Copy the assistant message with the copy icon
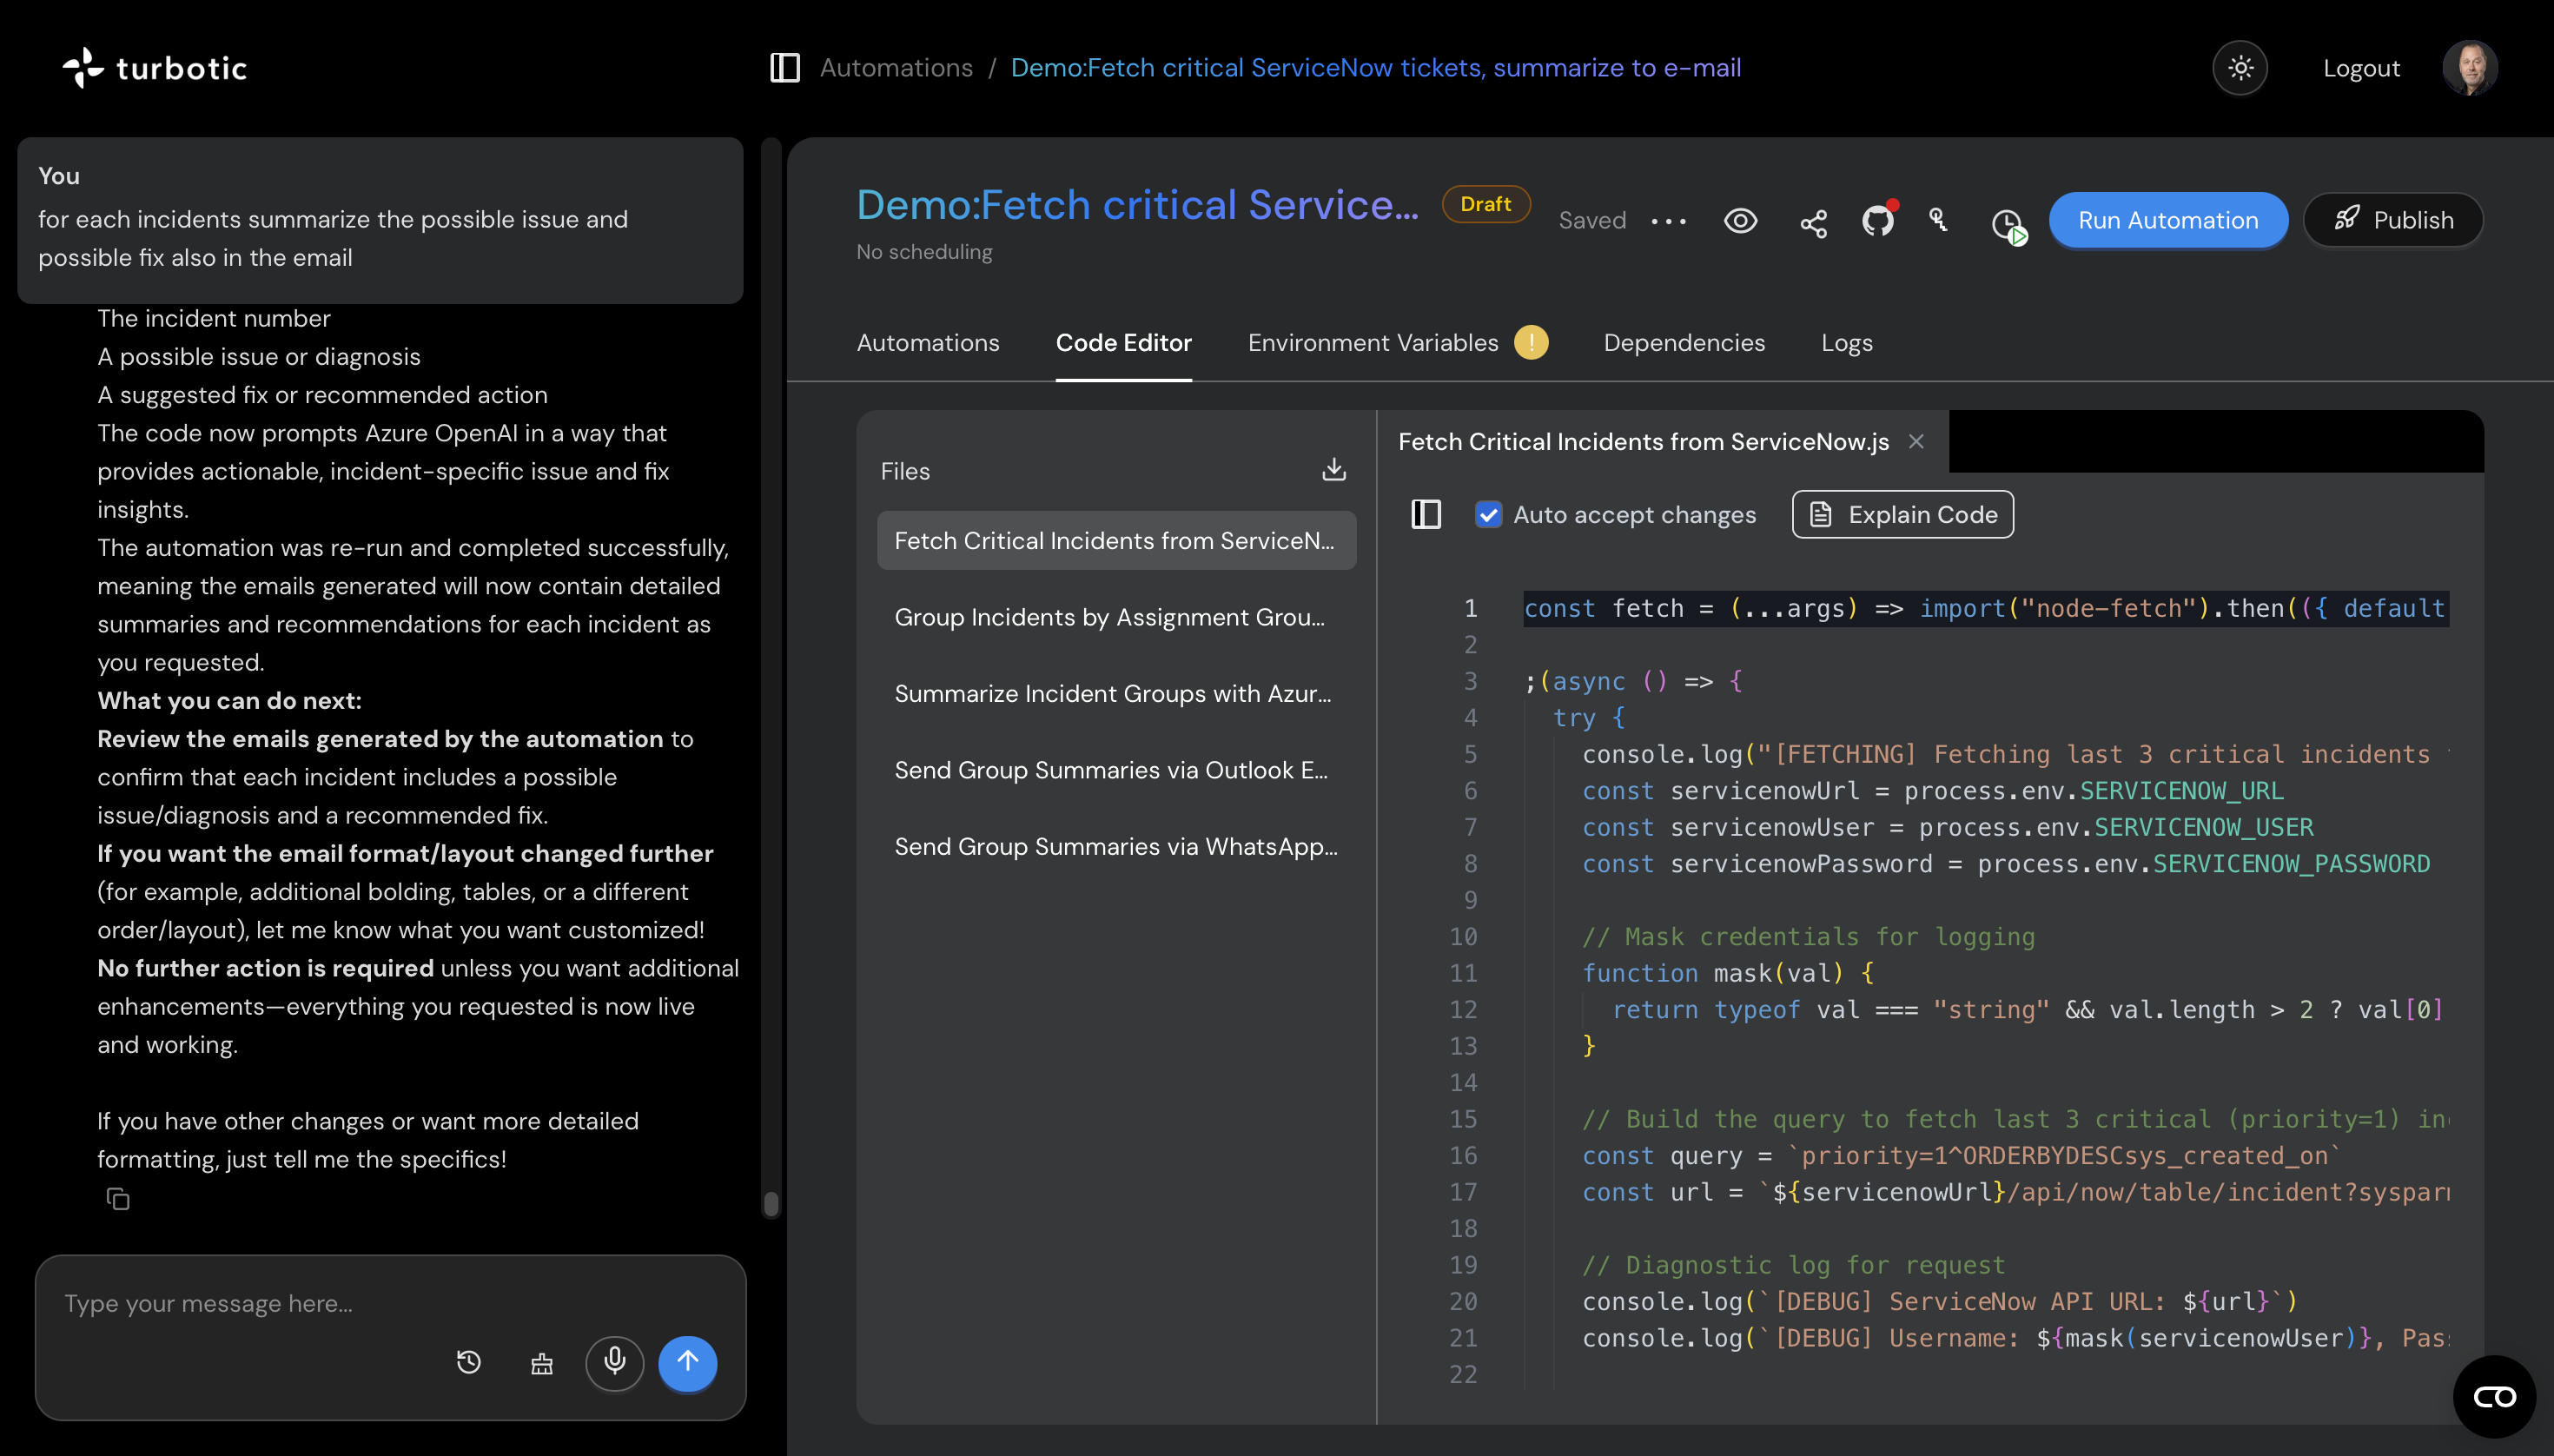Screen dimensions: 2554x1456 point(118,1198)
